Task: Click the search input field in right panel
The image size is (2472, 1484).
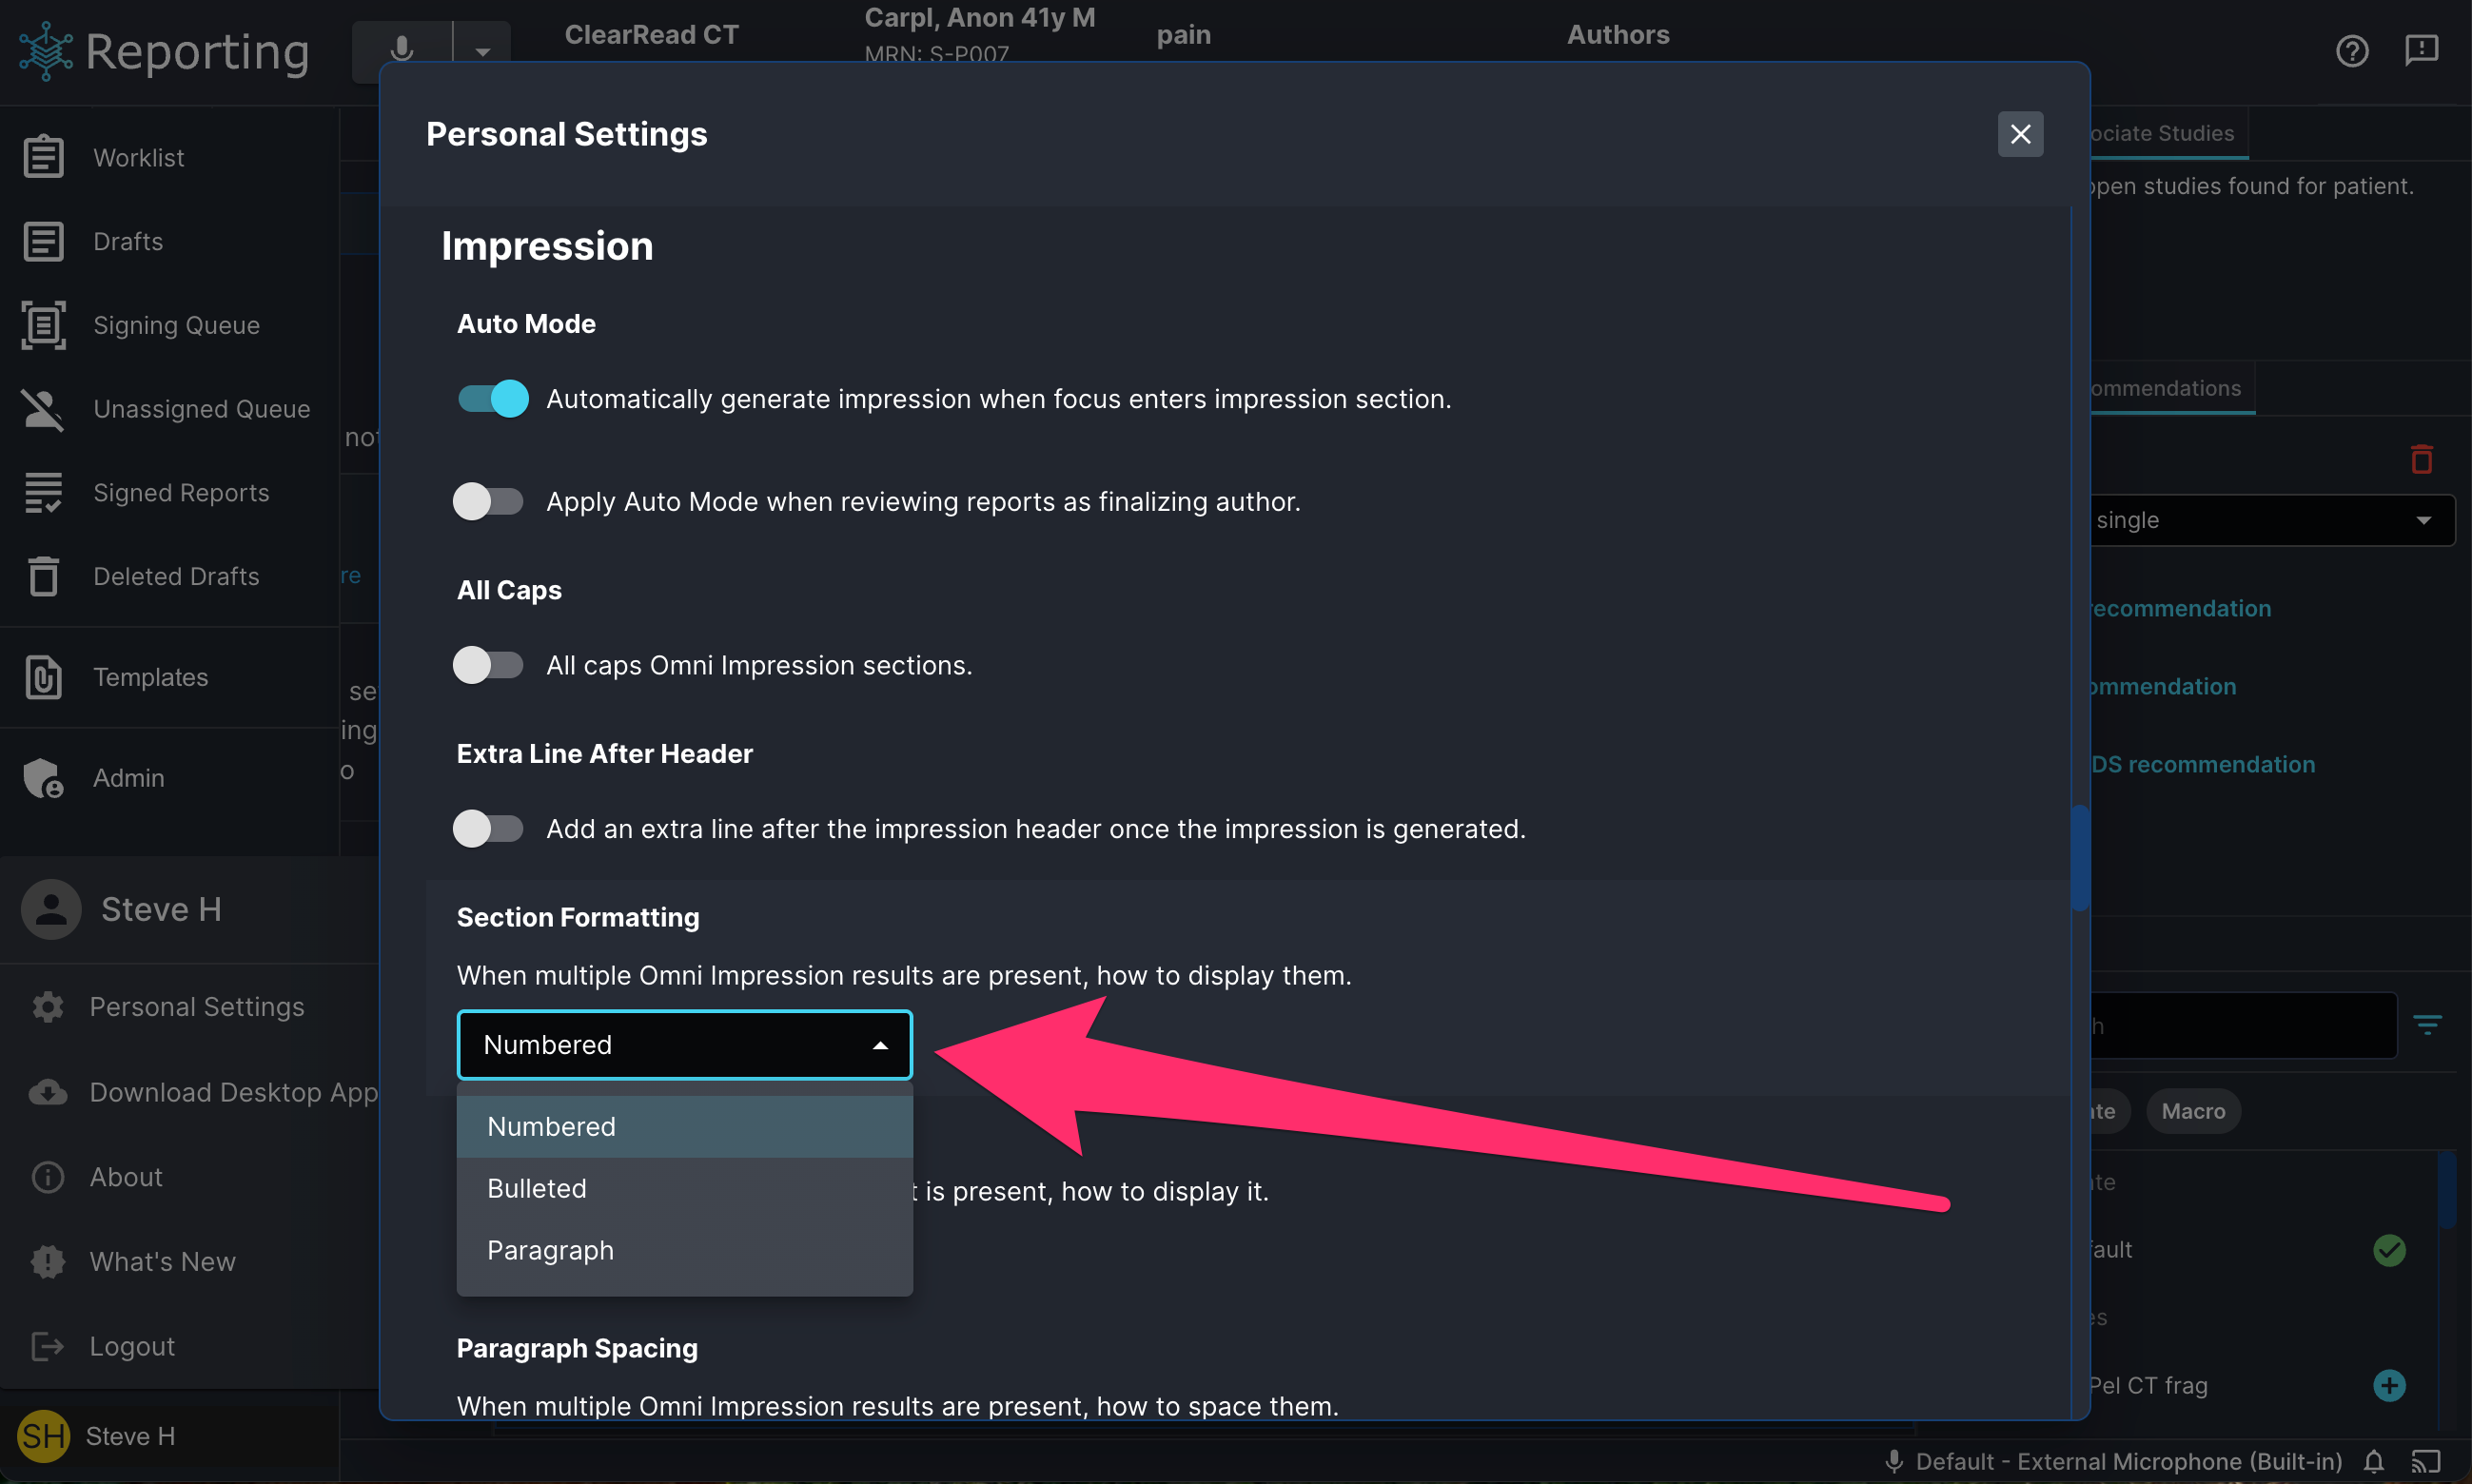Action: pos(2243,1025)
